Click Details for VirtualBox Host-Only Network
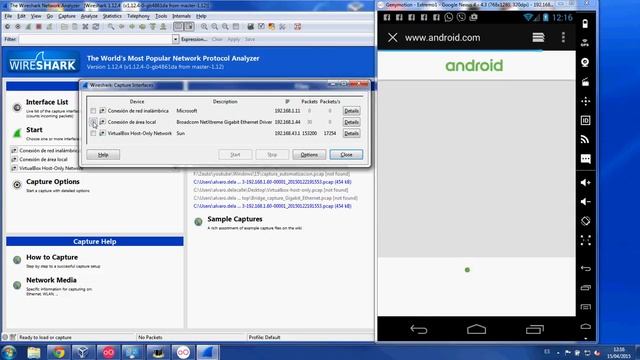This screenshot has width=640, height=360. click(351, 133)
